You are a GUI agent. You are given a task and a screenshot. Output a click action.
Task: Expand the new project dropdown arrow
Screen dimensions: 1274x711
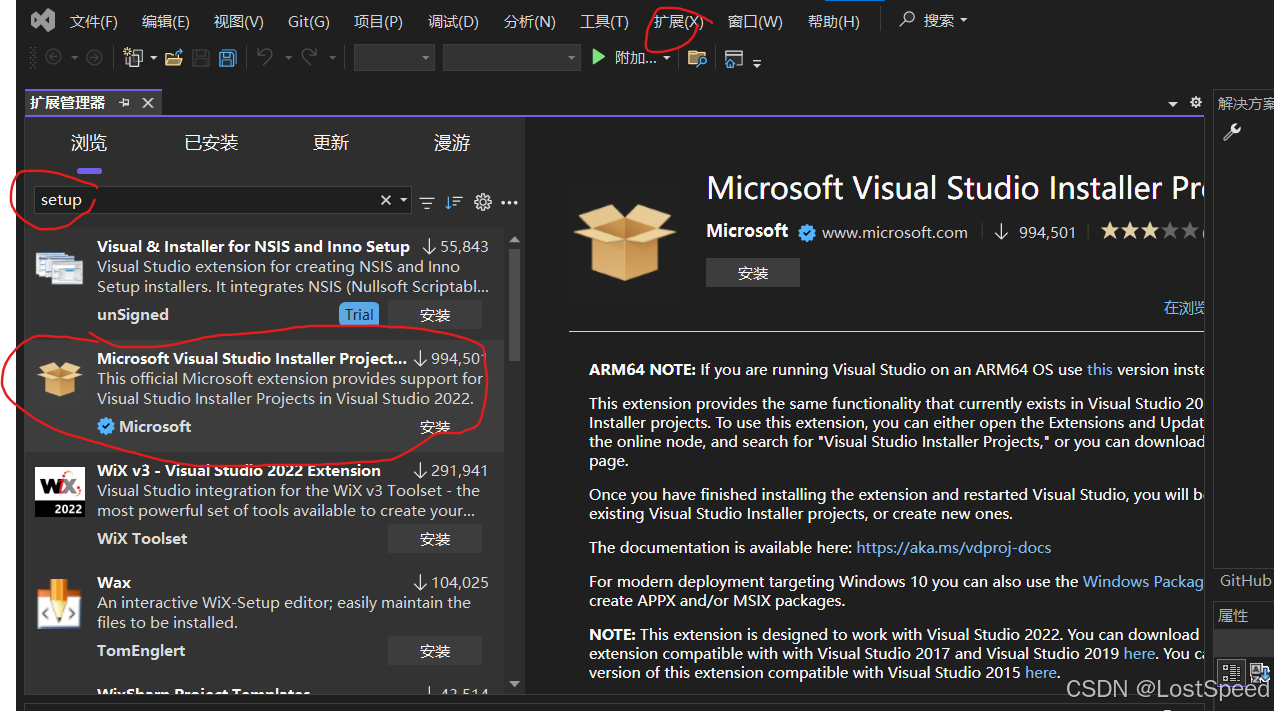point(153,58)
